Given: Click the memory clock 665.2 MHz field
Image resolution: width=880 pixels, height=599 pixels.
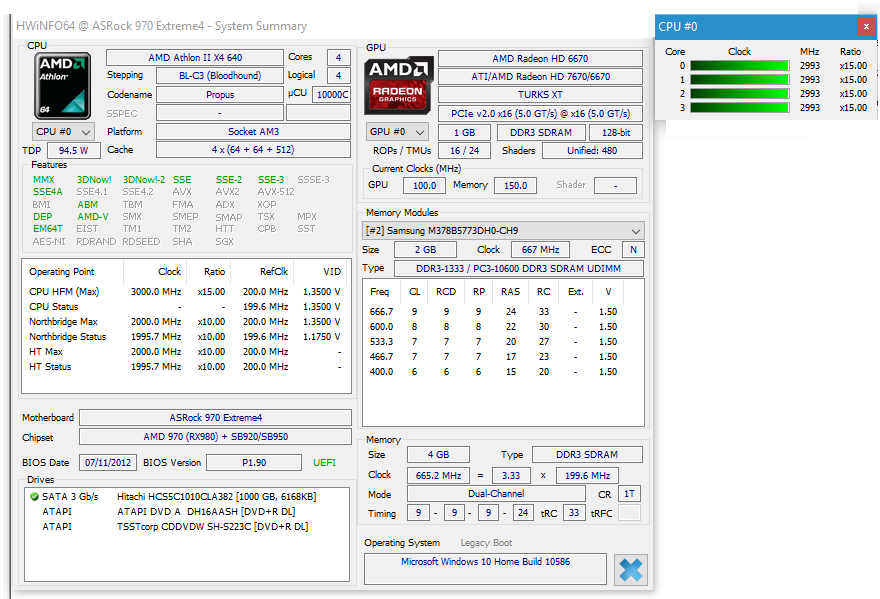Looking at the screenshot, I should point(438,476).
